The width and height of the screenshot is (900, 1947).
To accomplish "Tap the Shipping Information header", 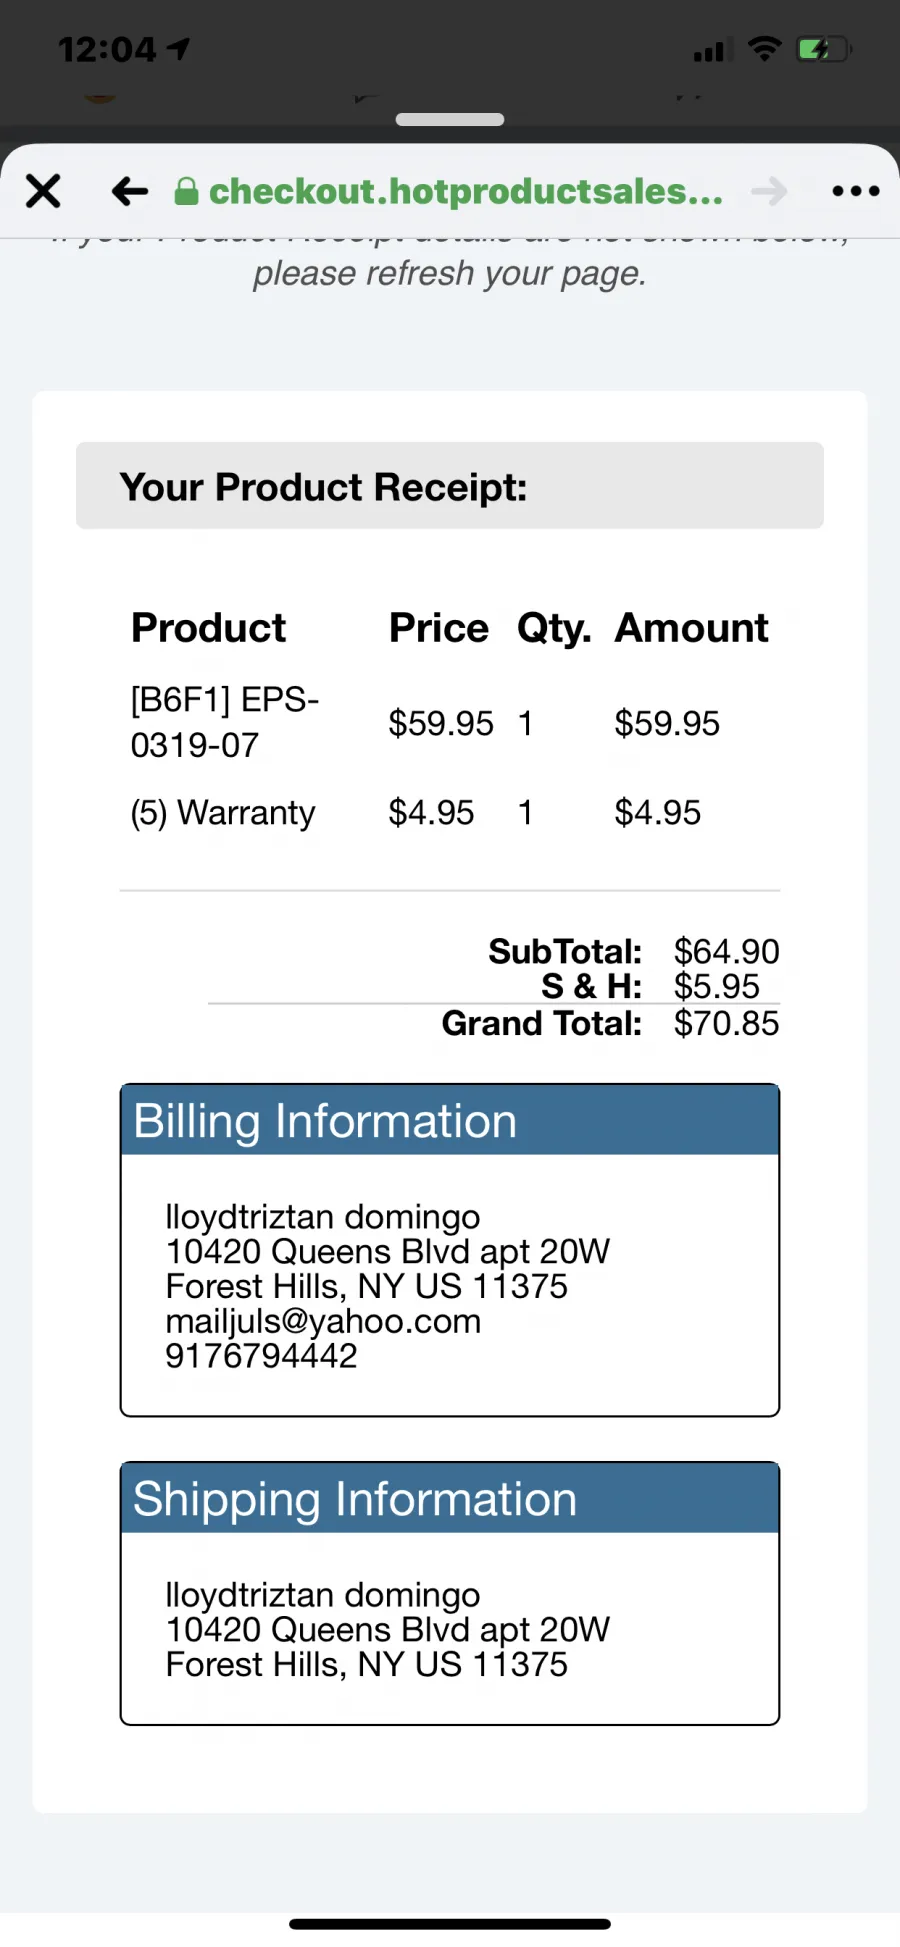I will tap(450, 1498).
